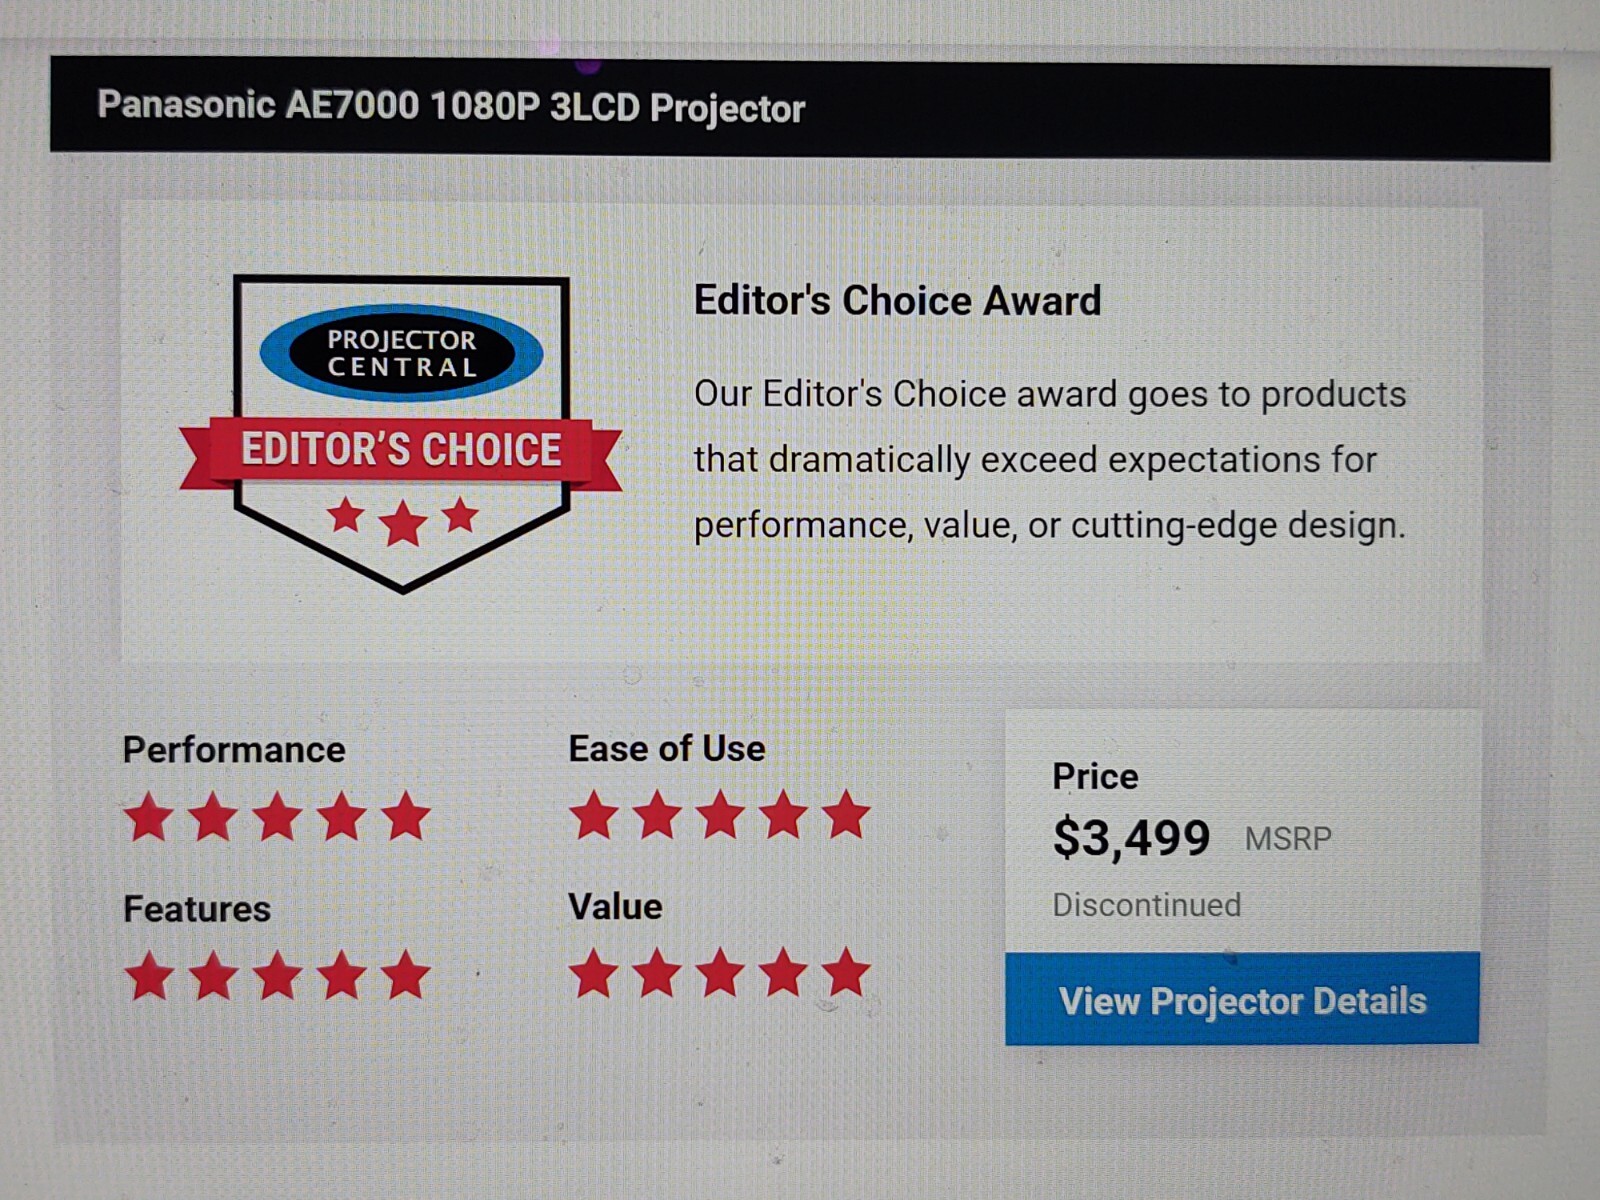The width and height of the screenshot is (1600, 1200).
Task: Click the Discontinued status label
Action: 1146,905
